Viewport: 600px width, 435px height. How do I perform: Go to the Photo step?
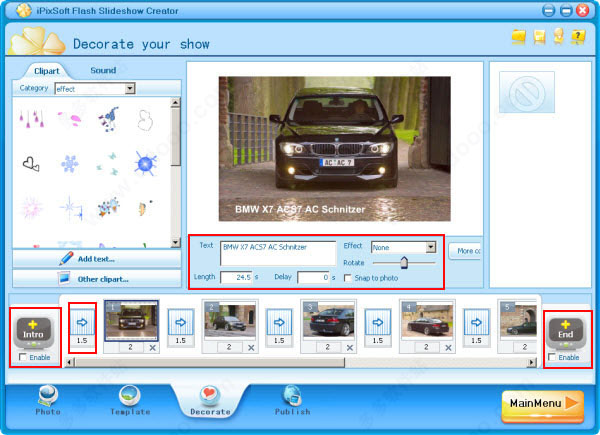(48, 400)
